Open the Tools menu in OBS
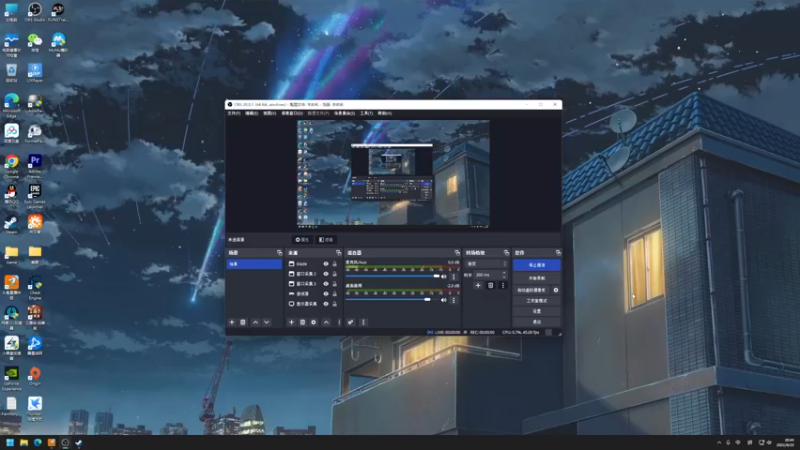The height and width of the screenshot is (450, 800). 366,113
